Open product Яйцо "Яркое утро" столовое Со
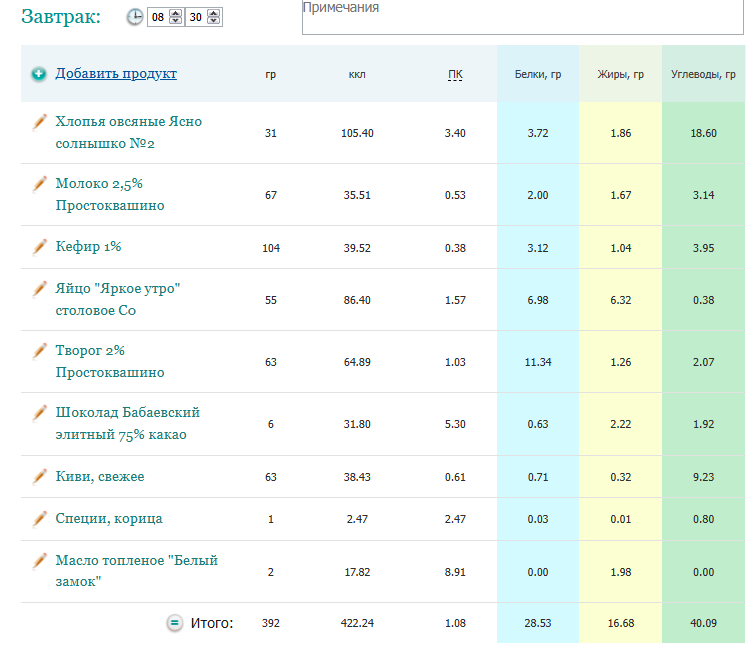 click(x=118, y=299)
